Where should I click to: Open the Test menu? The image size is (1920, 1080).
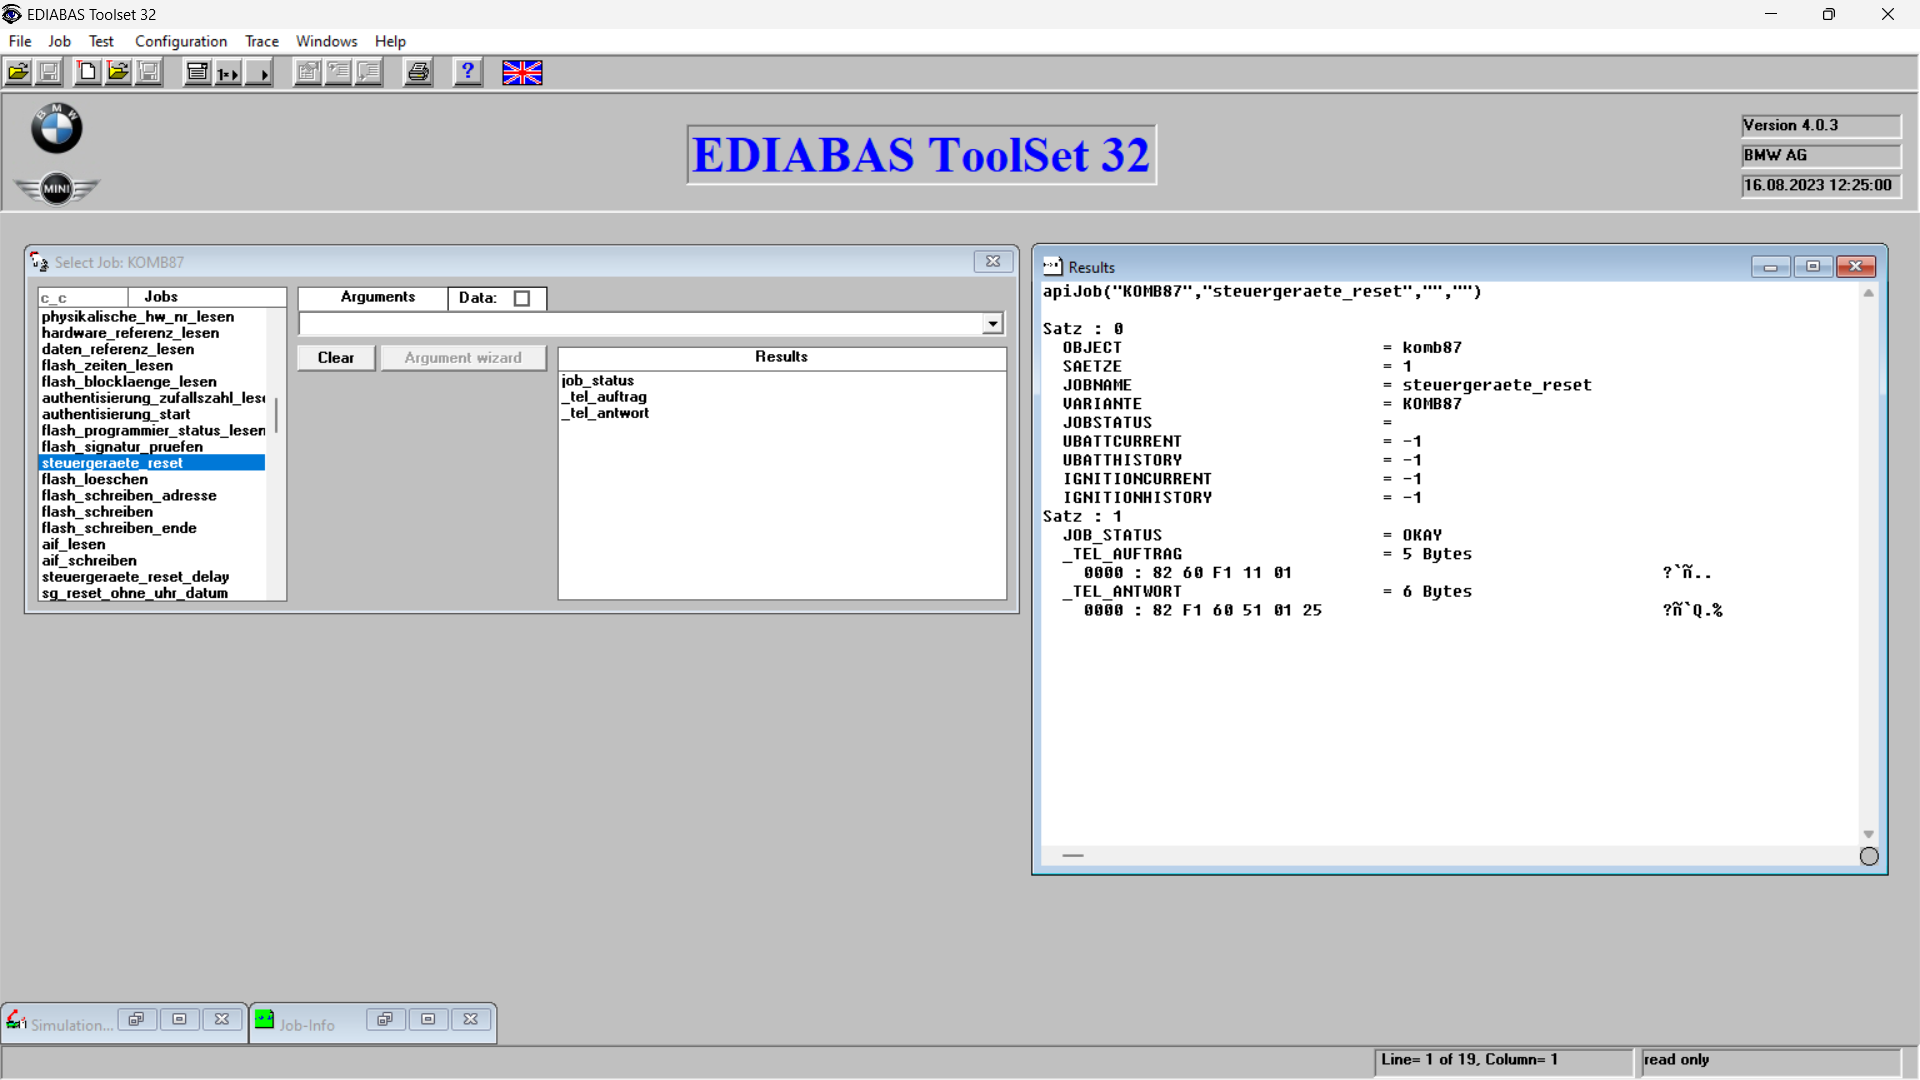(x=101, y=41)
